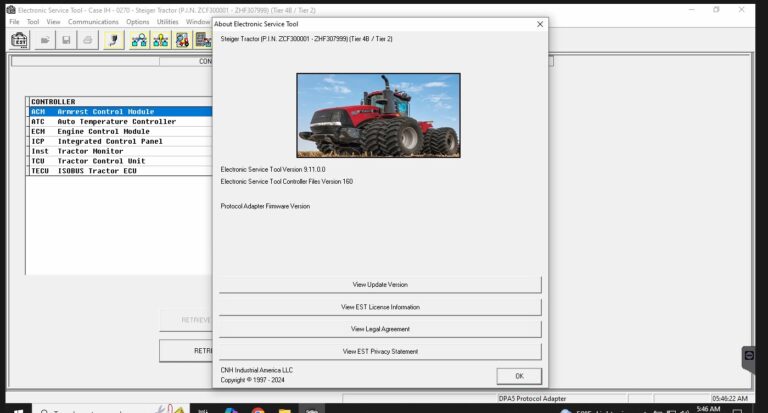The width and height of the screenshot is (768, 413).
Task: Click the CNH Industrial America LLC text
Action: coord(256,370)
